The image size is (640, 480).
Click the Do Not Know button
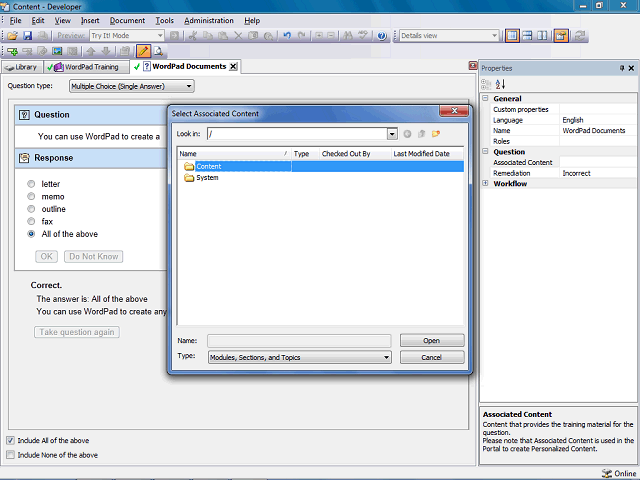coord(93,256)
